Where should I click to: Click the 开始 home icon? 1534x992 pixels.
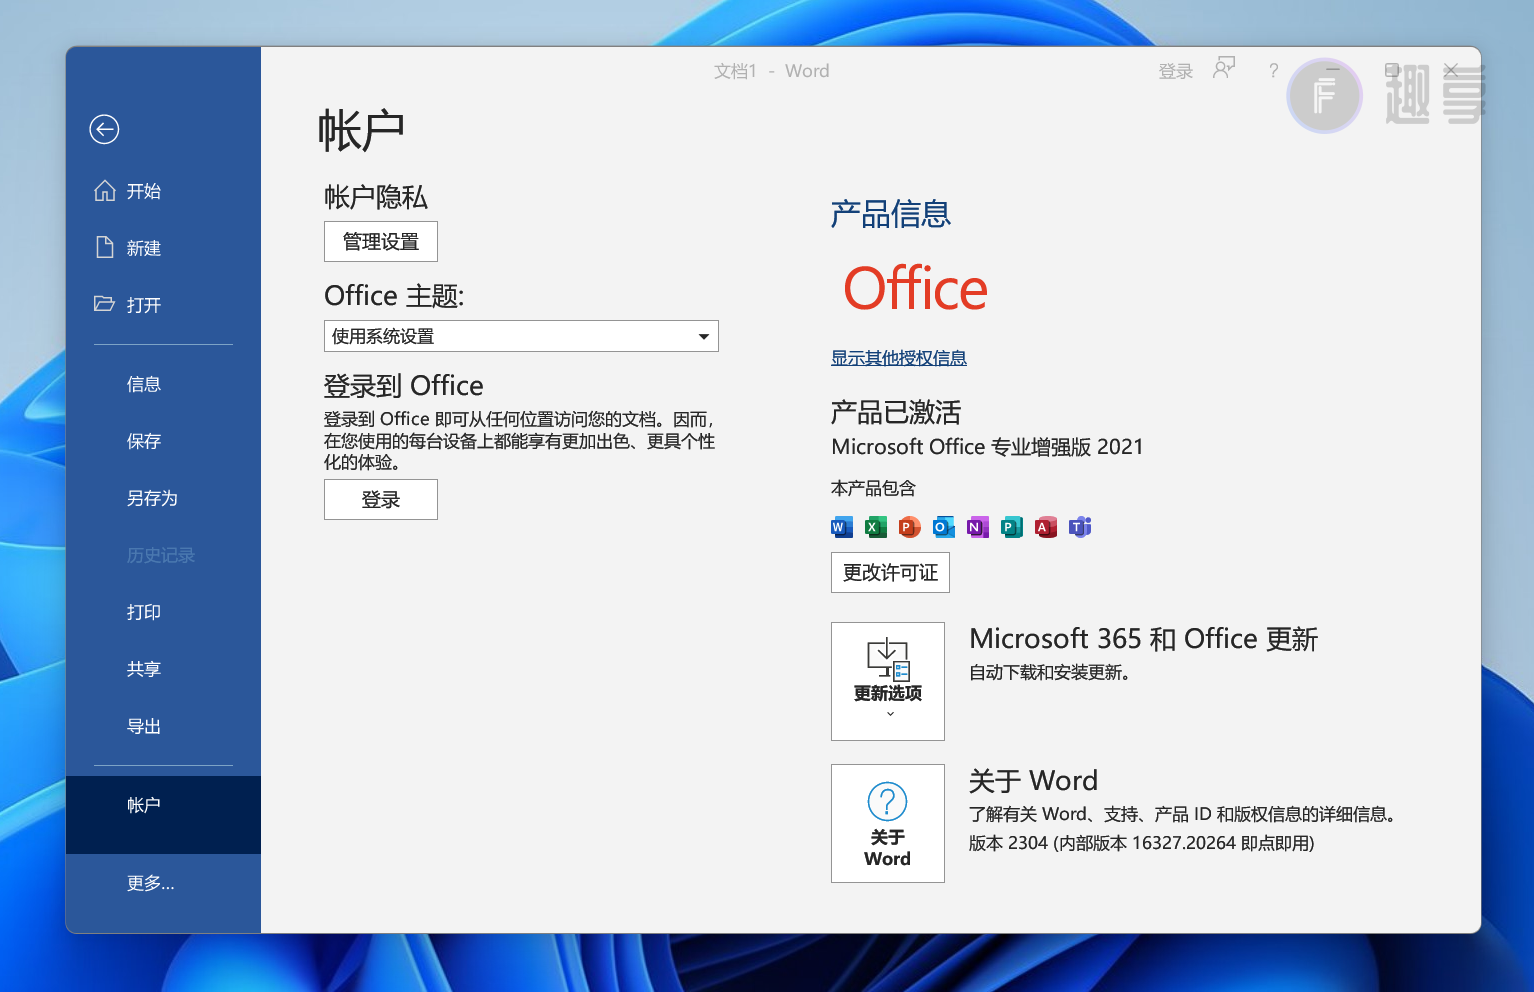105,190
